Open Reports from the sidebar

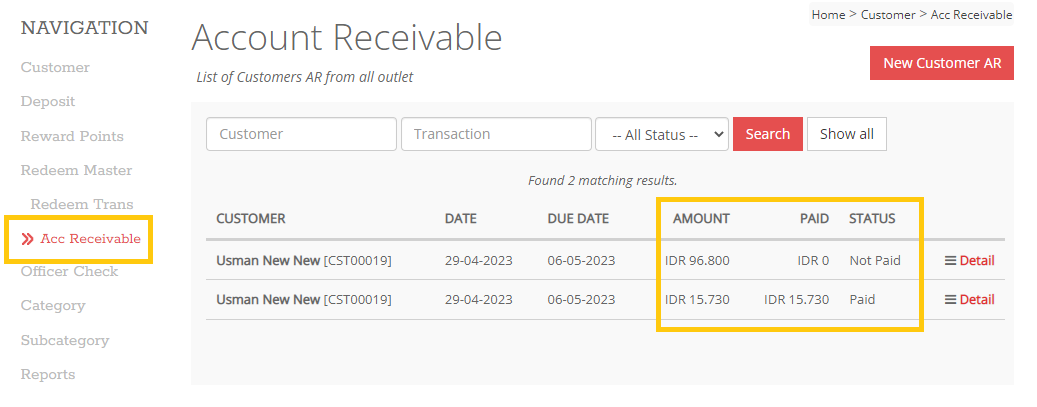coord(48,374)
